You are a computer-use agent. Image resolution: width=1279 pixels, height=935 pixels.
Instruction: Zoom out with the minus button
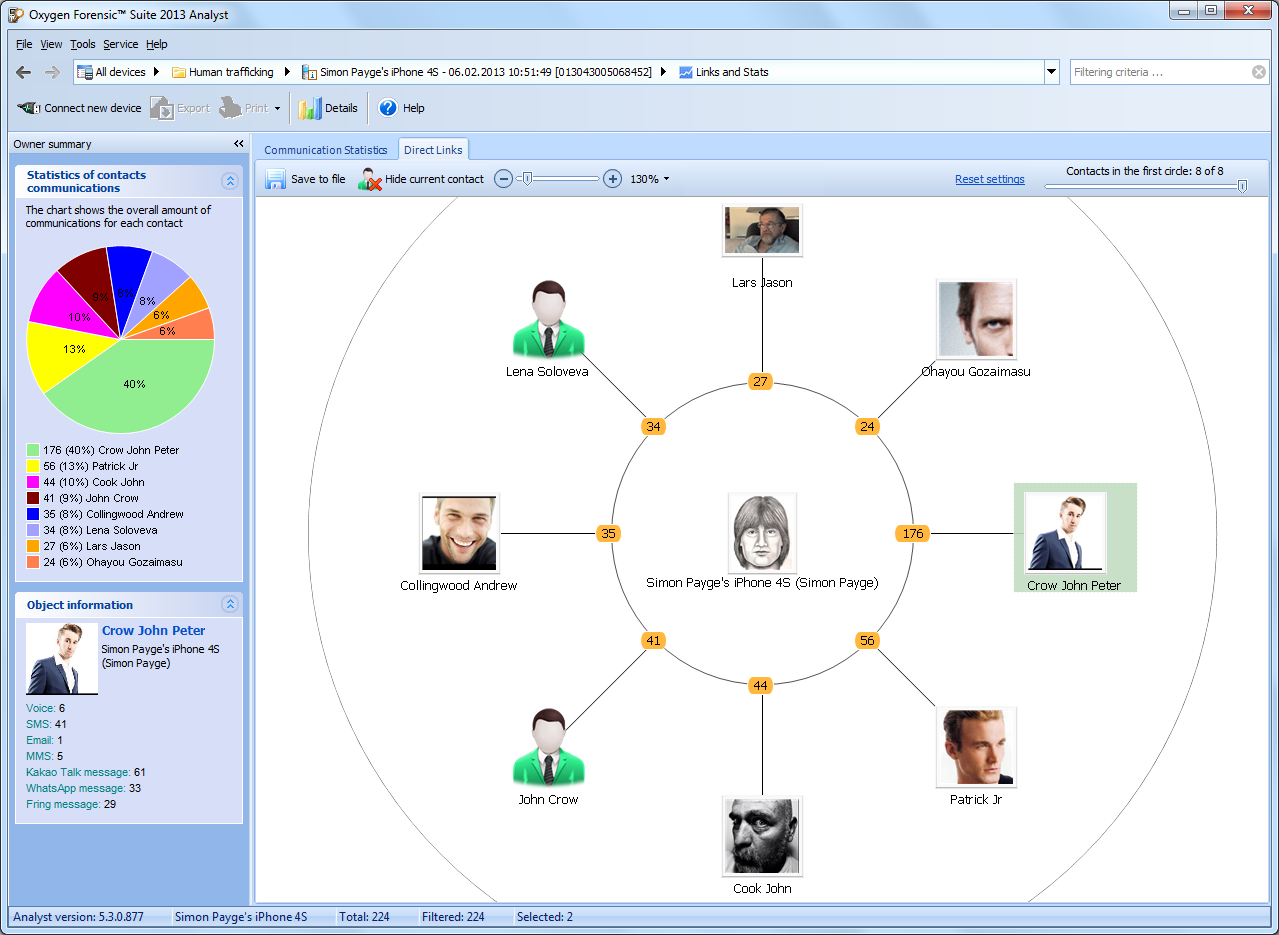pos(504,179)
